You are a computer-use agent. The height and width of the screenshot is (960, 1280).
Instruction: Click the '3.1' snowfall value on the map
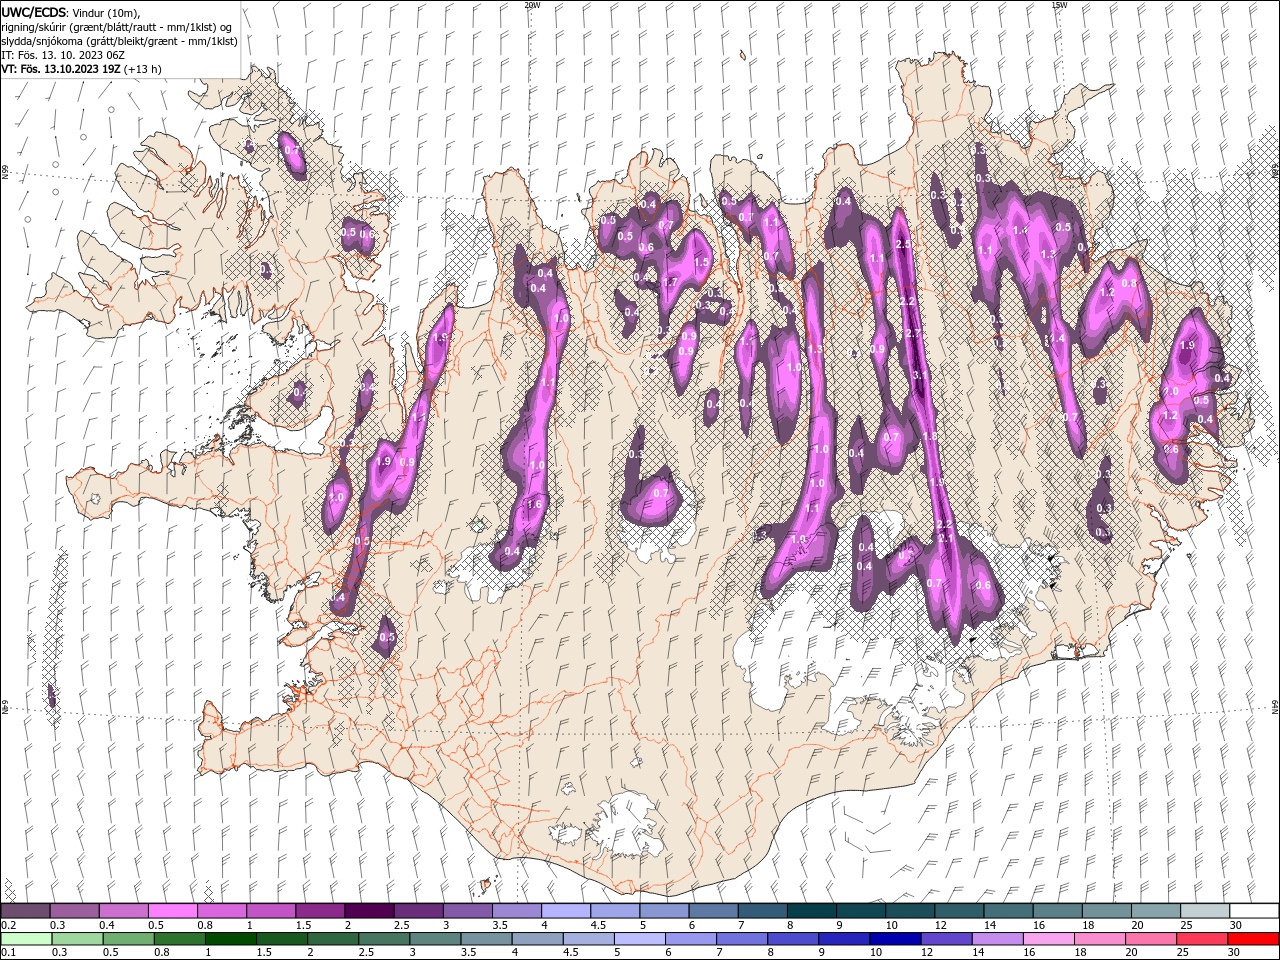(918, 376)
